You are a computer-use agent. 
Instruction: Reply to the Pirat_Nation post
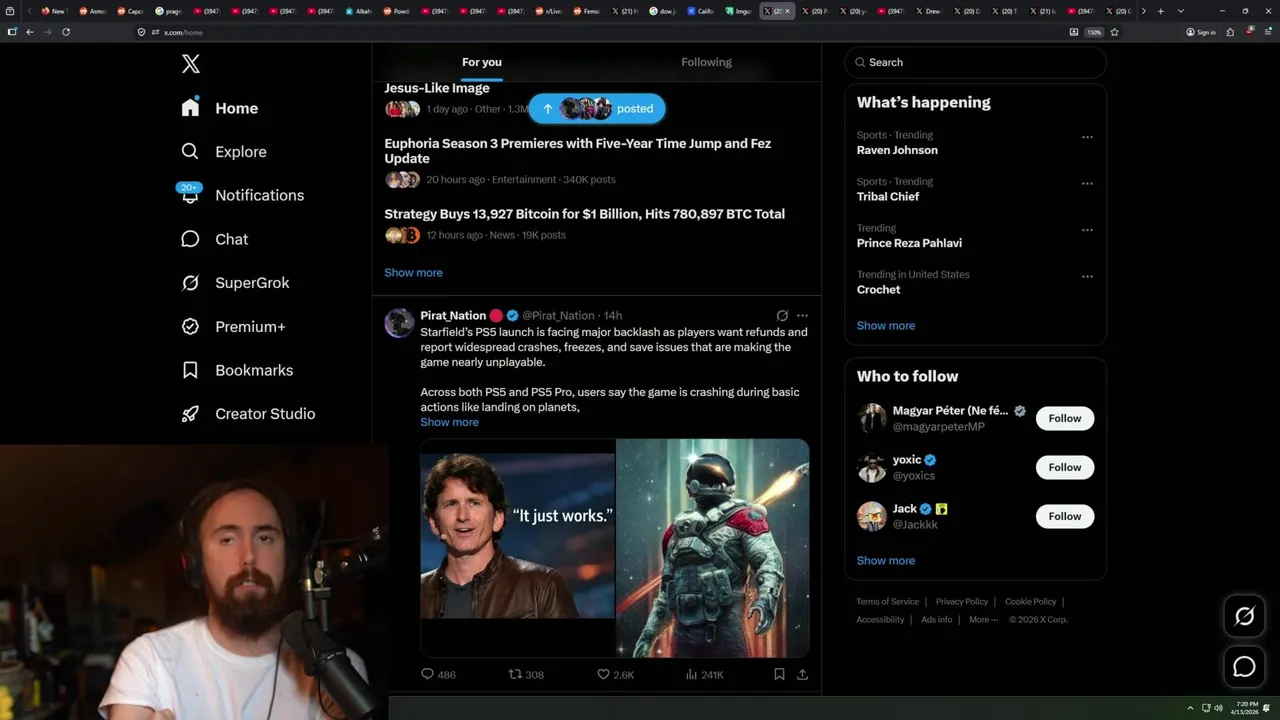(438, 675)
